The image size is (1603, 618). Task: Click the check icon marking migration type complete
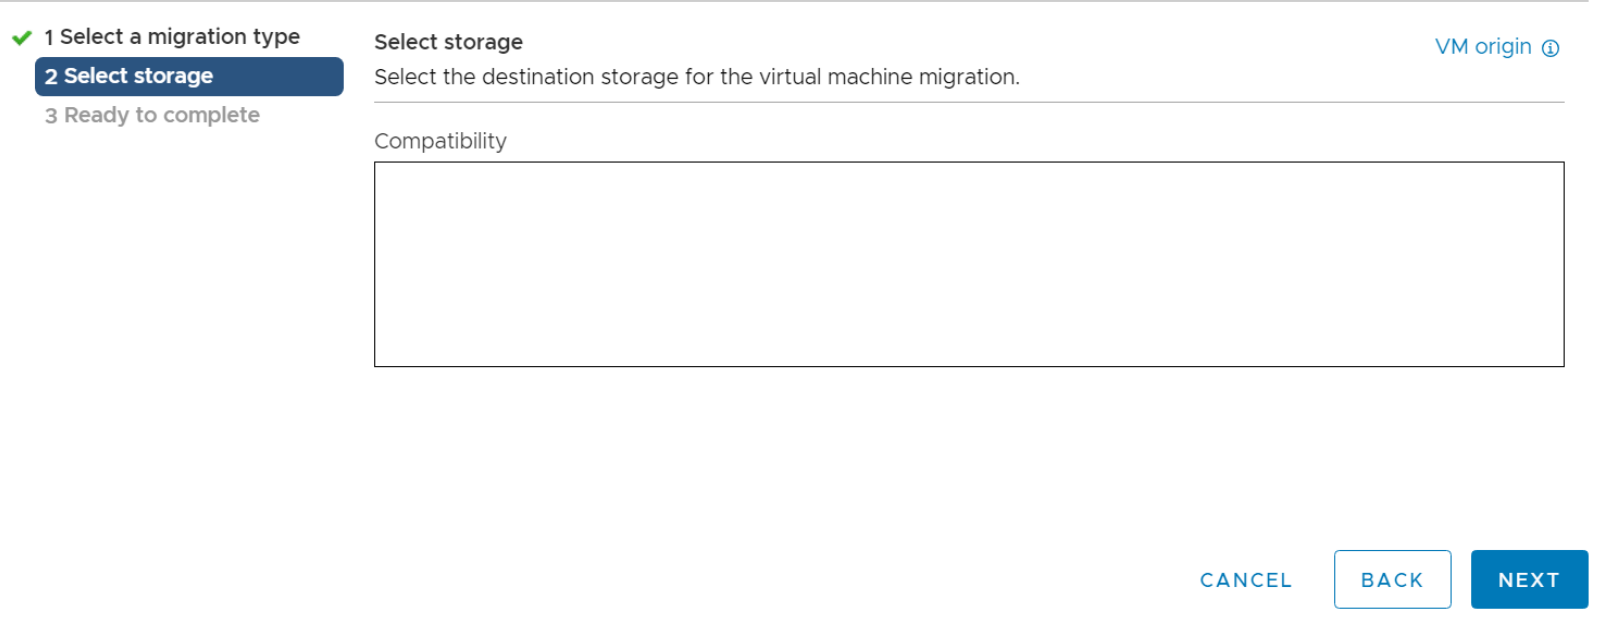(x=21, y=36)
